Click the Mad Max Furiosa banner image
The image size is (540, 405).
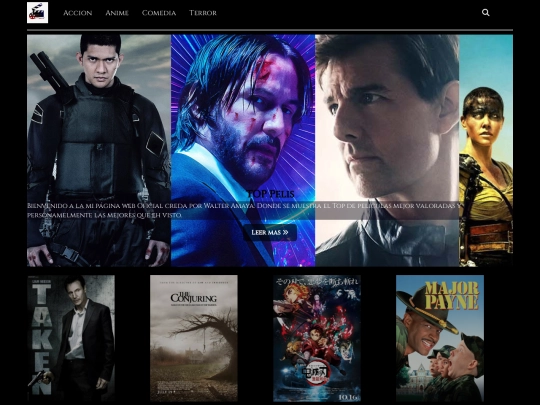click(x=486, y=150)
